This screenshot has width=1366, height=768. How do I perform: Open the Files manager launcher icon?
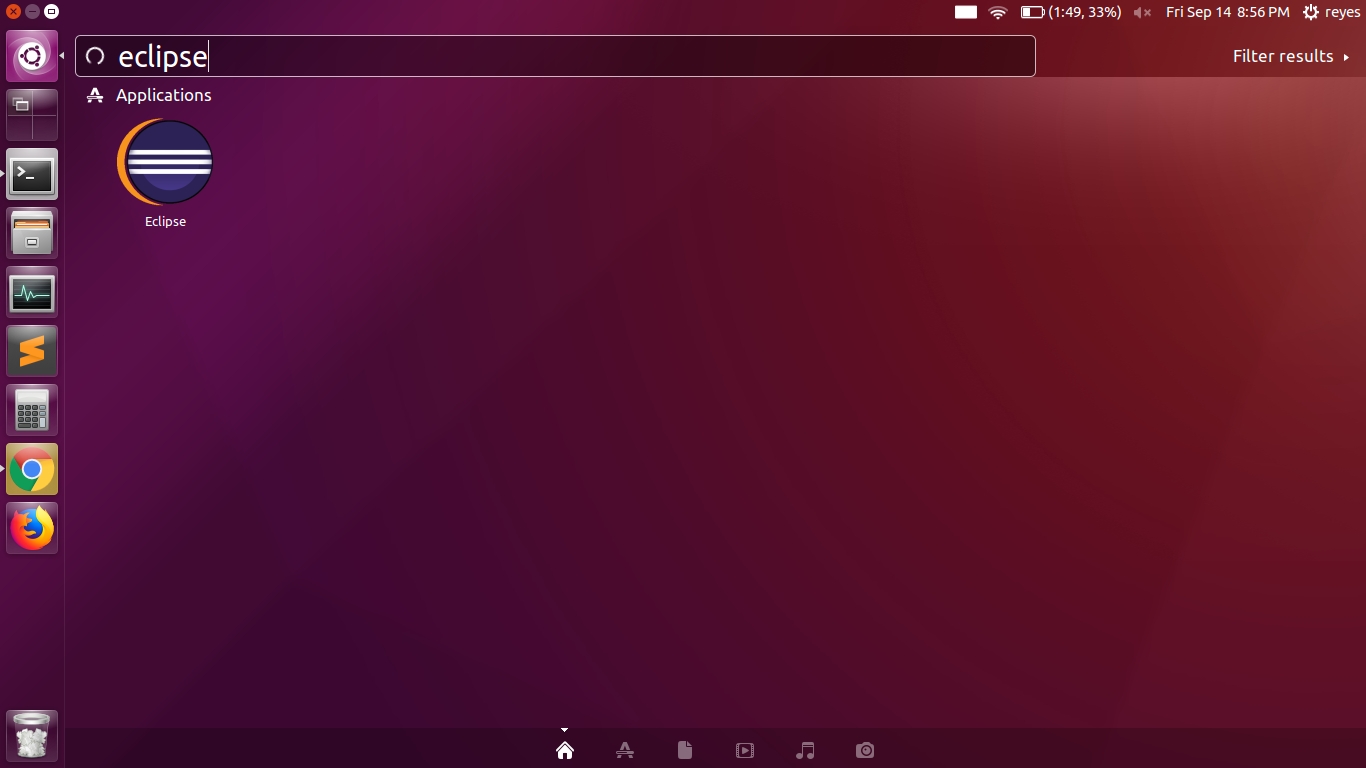click(x=32, y=234)
